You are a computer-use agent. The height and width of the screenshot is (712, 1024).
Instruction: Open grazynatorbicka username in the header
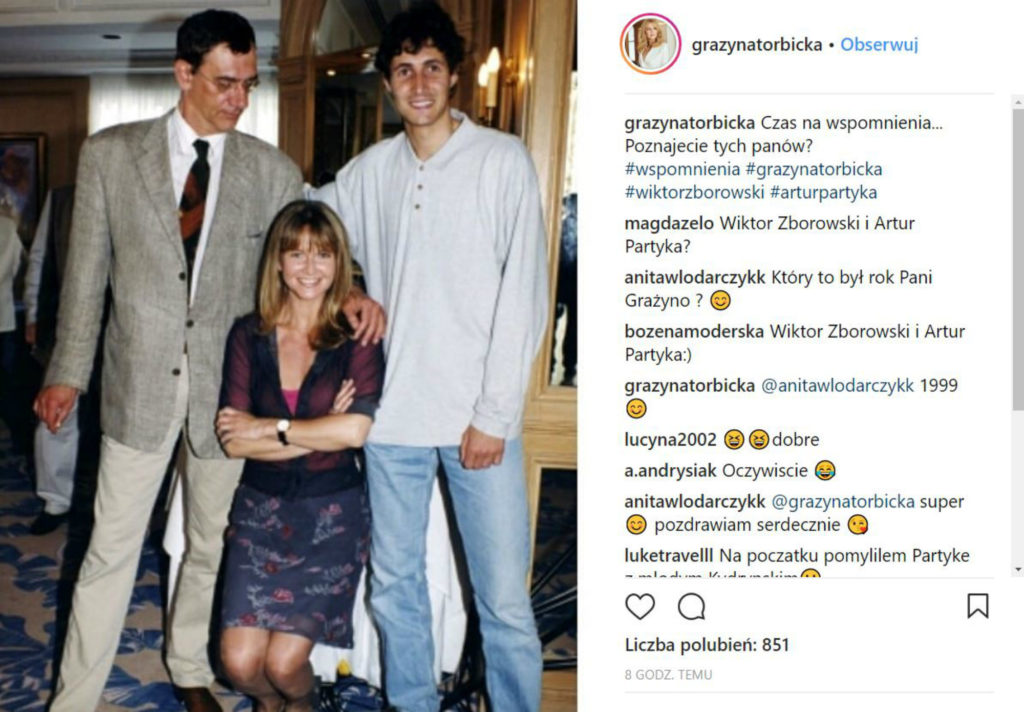(x=757, y=45)
